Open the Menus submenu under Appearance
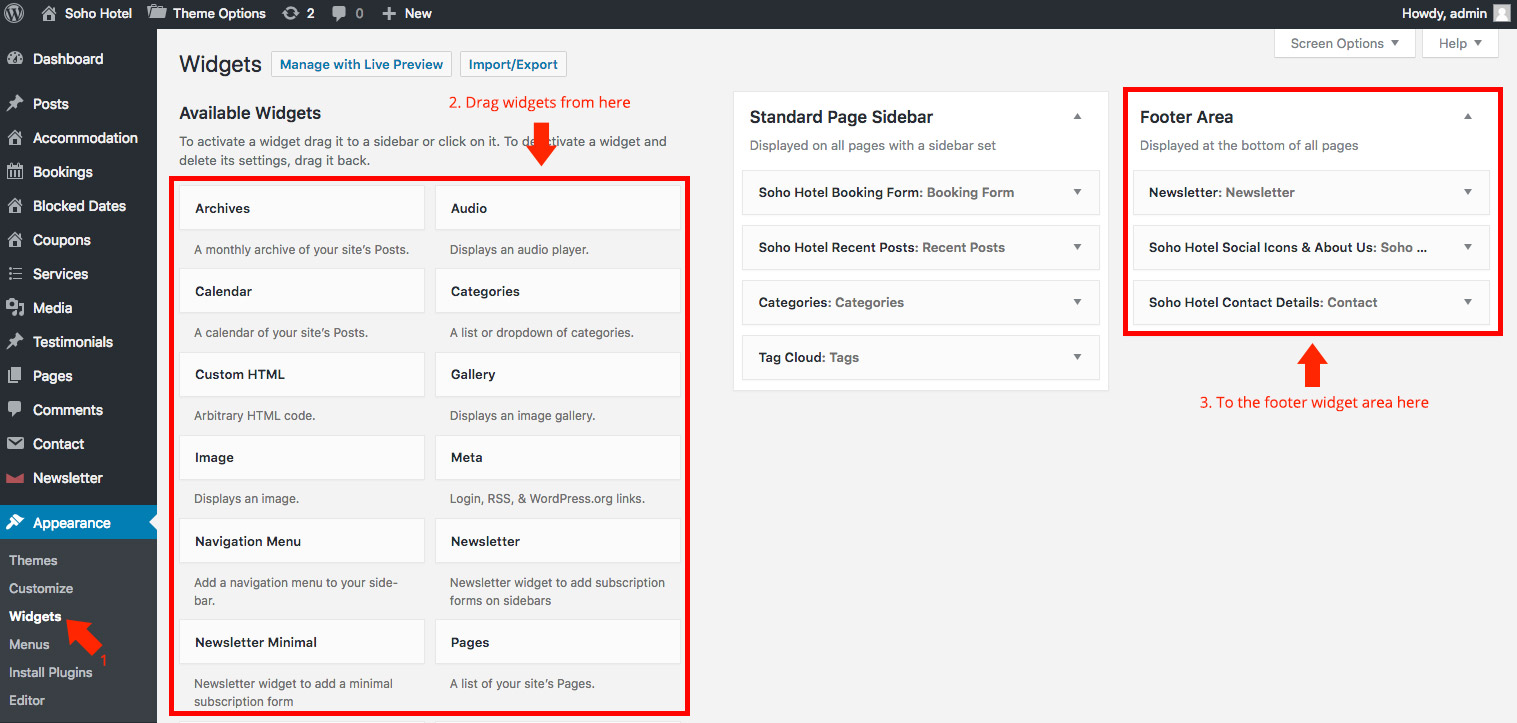 [x=29, y=644]
